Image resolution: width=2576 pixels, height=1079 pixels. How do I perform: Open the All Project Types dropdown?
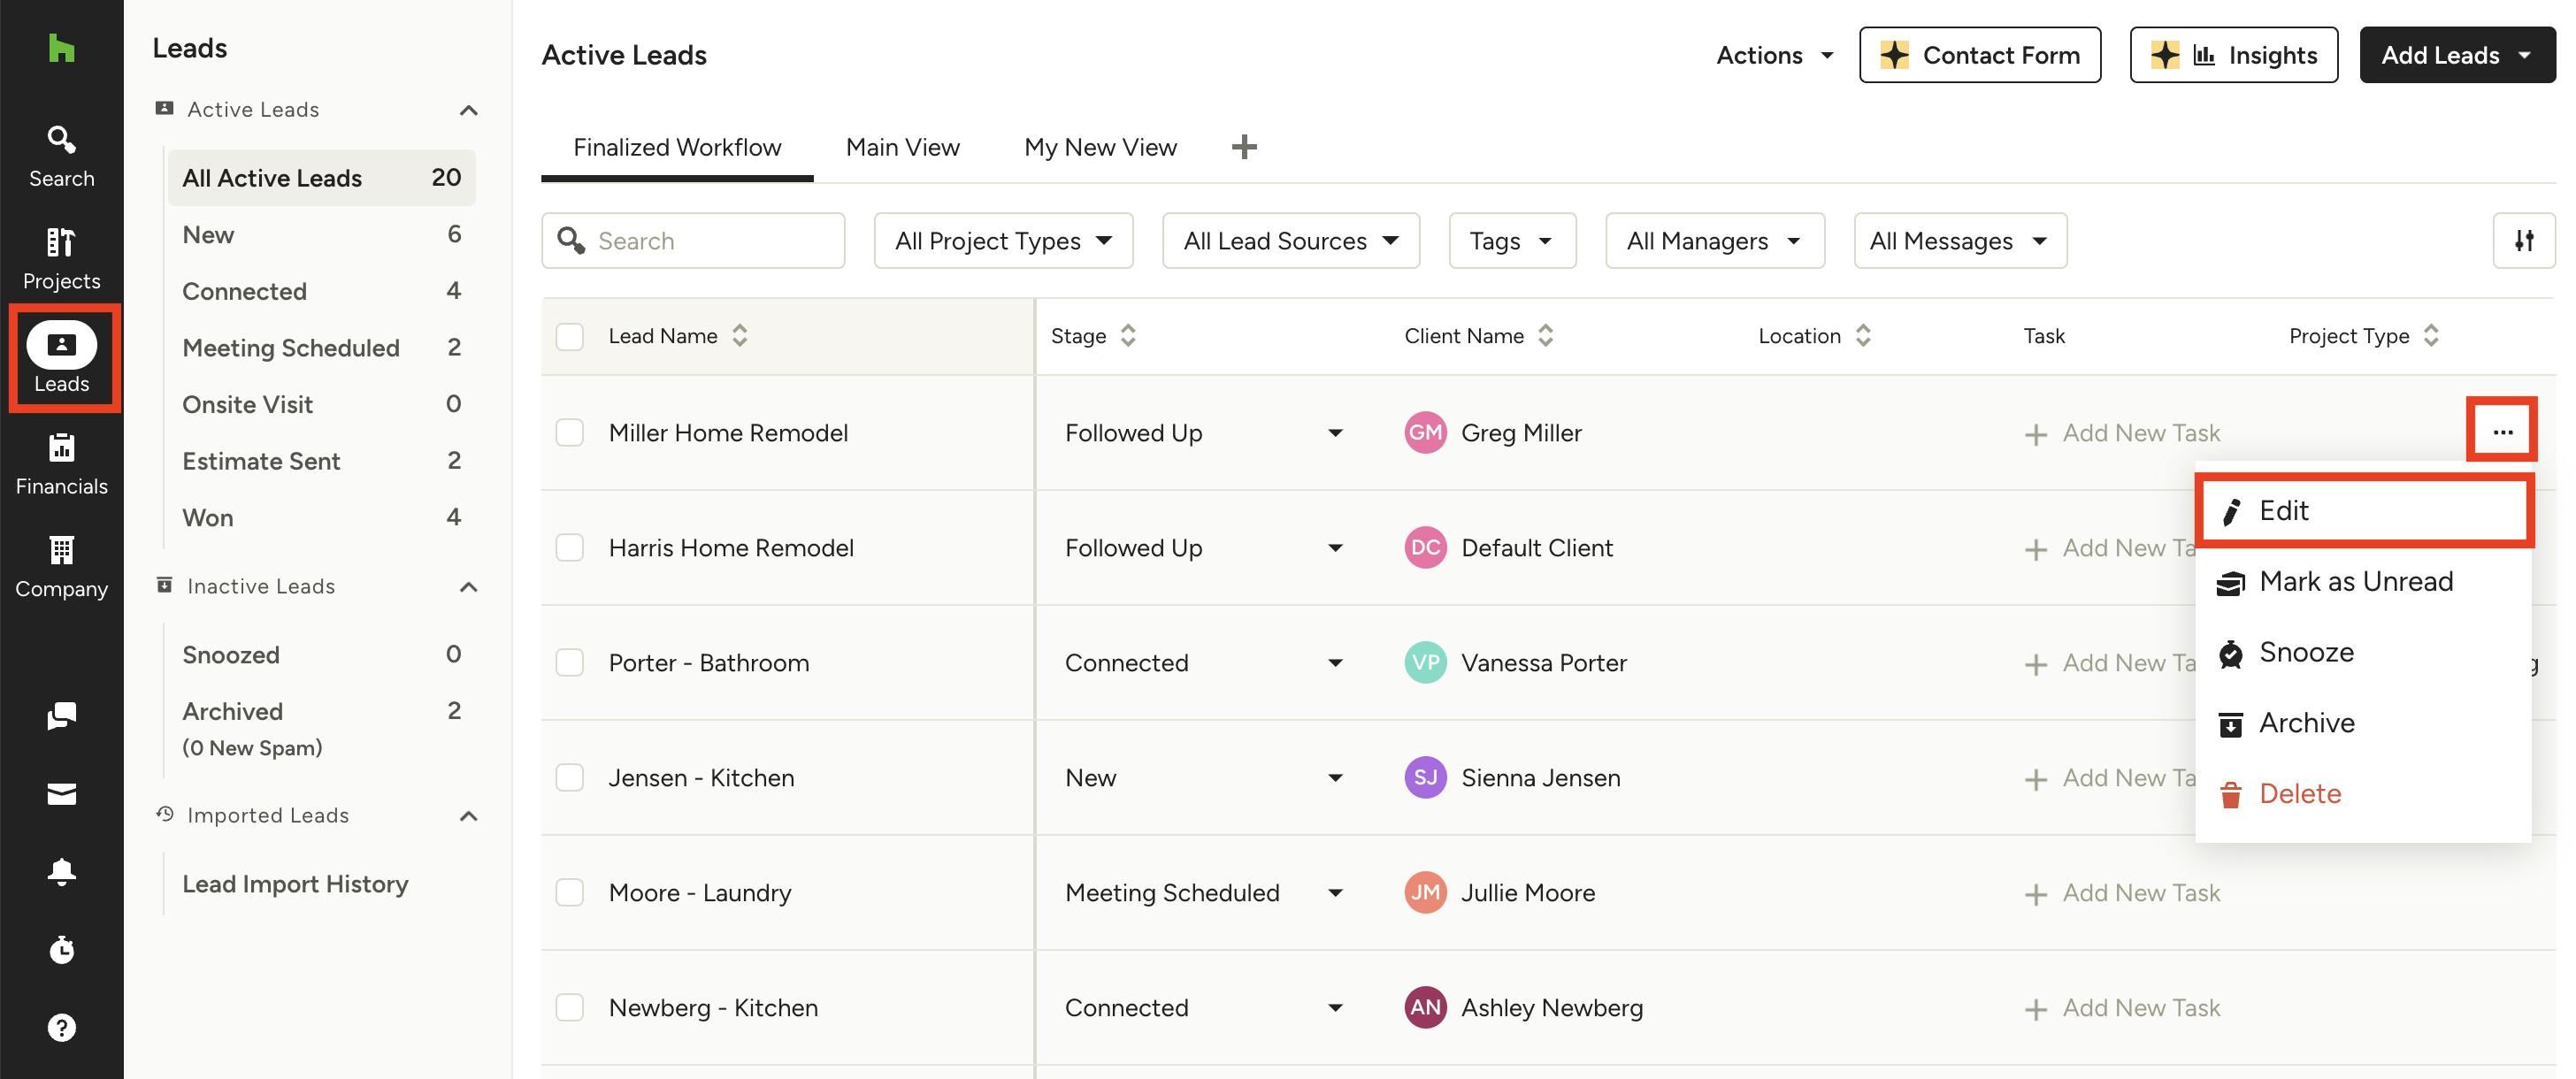point(1003,240)
